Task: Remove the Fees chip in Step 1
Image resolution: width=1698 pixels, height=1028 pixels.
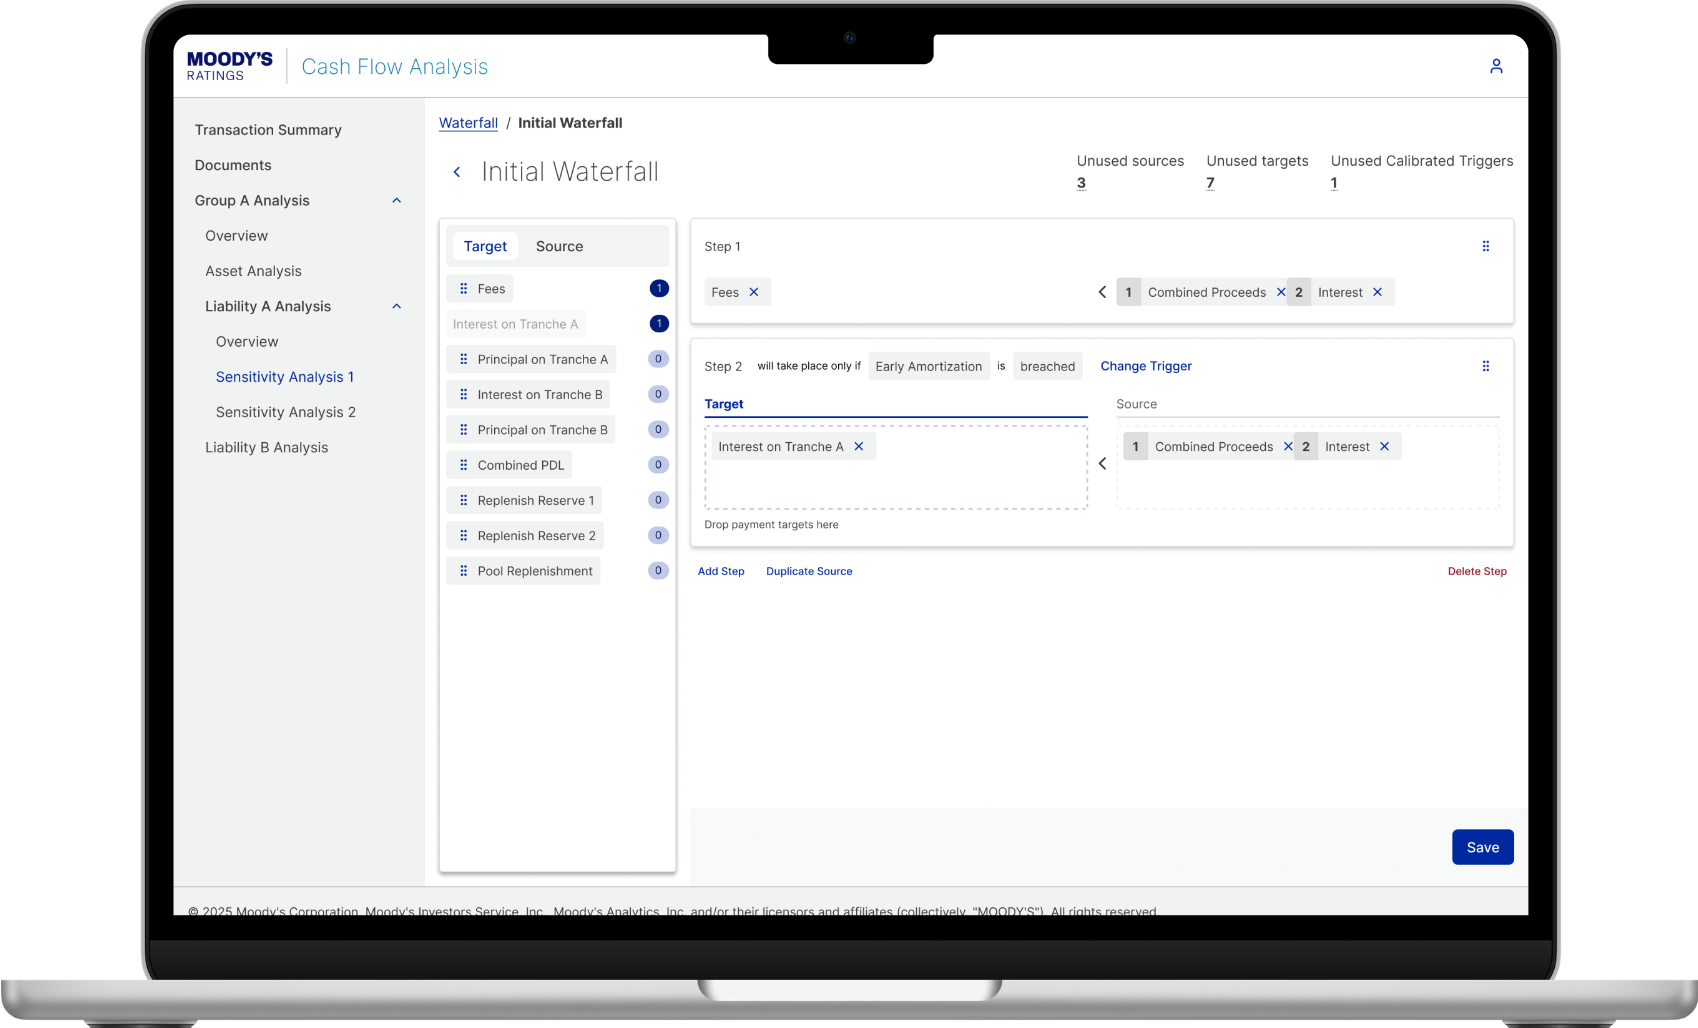Action: point(754,292)
